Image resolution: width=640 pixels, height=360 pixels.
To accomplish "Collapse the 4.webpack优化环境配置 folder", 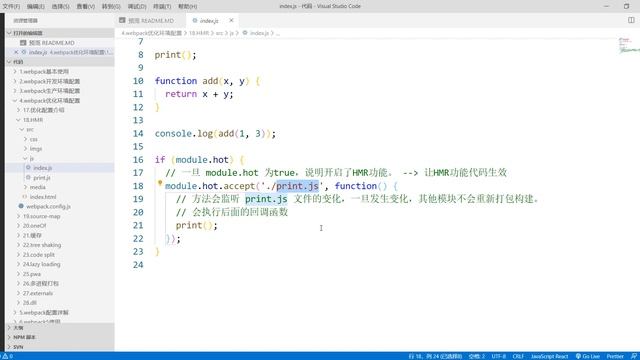I will pos(60,100).
